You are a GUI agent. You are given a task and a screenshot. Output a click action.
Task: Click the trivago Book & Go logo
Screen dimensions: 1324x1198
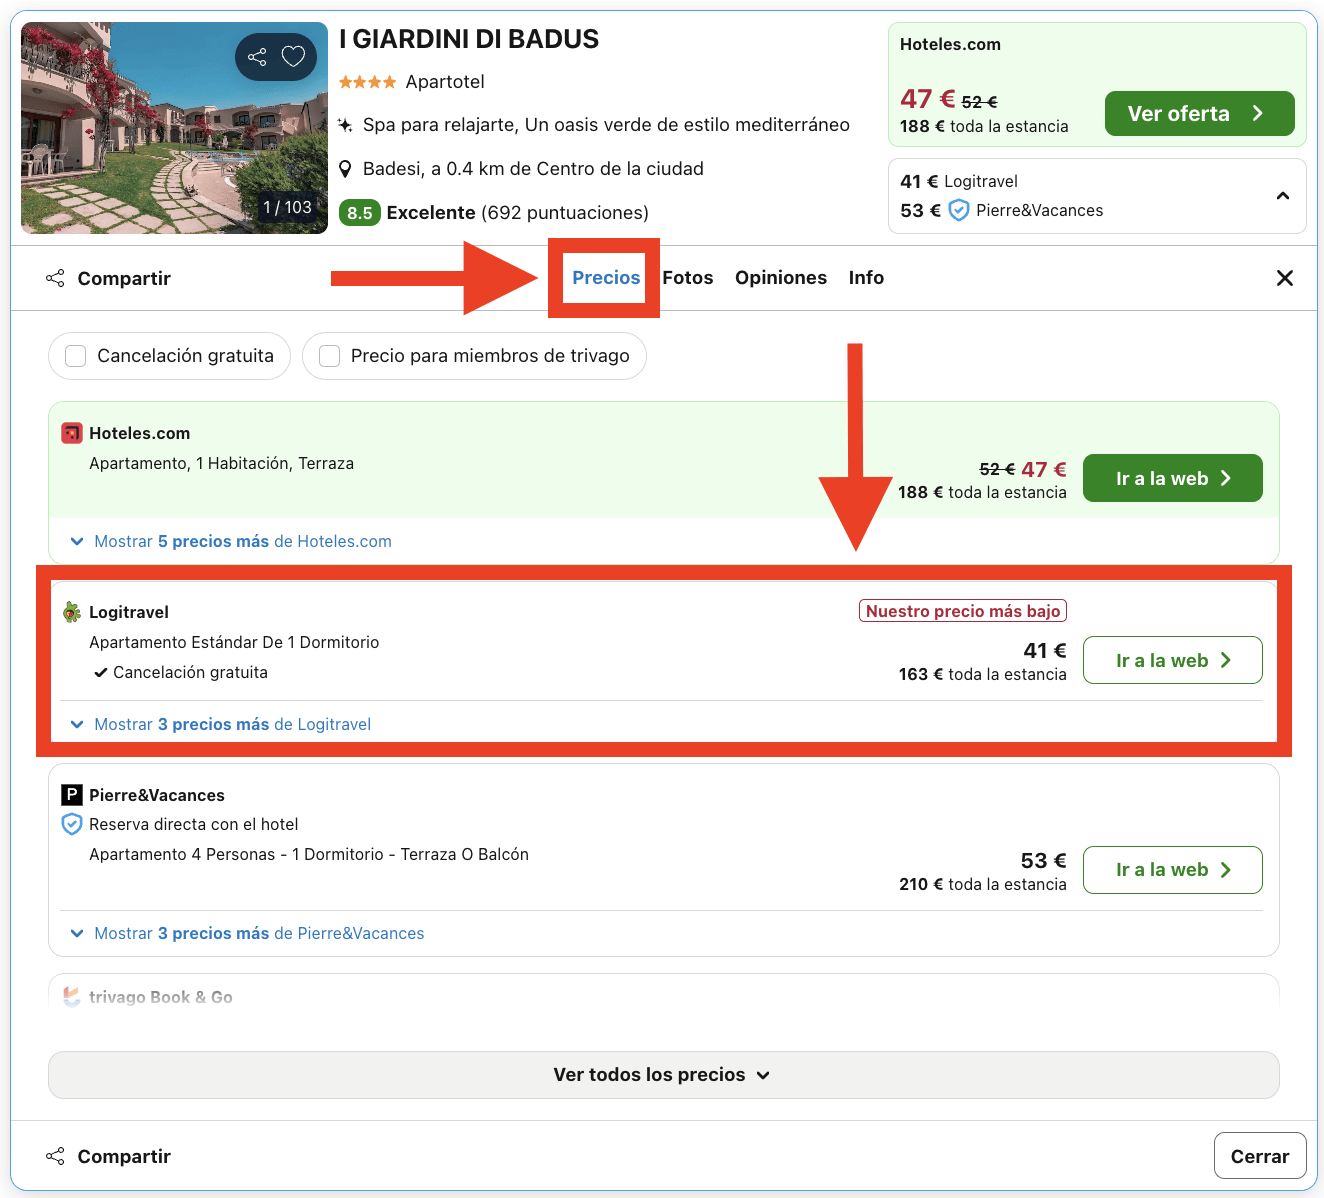click(x=71, y=997)
